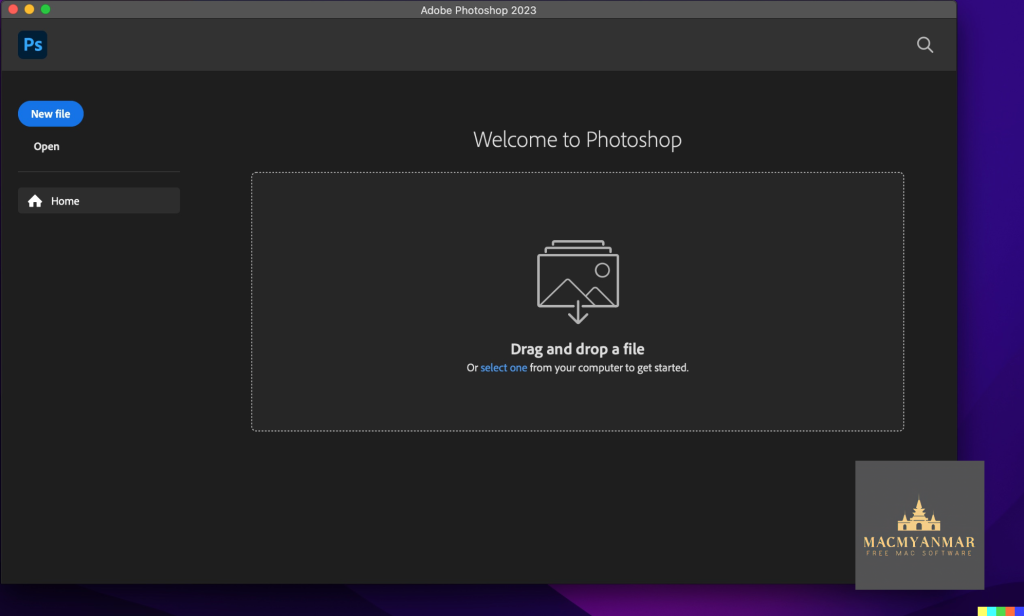Image resolution: width=1024 pixels, height=616 pixels.
Task: Follow the "select one" link
Action: click(504, 368)
